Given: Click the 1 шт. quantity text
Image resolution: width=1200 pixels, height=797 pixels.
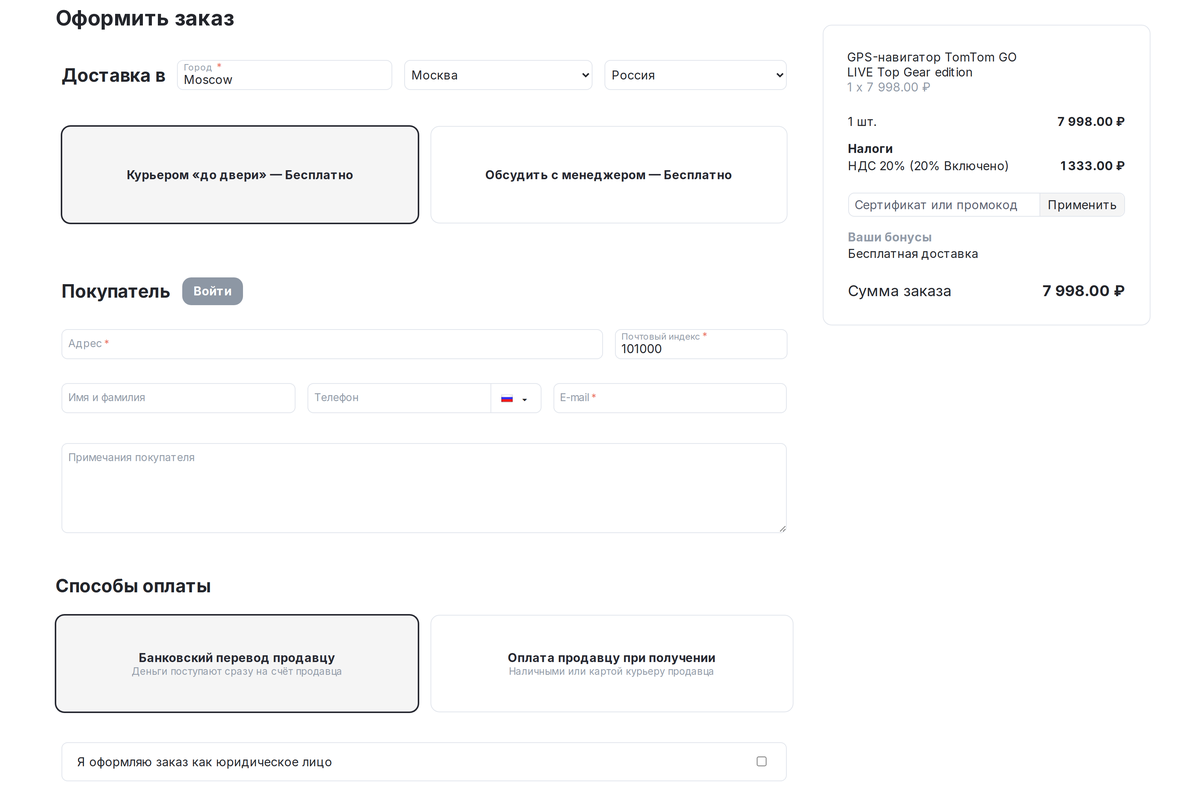Looking at the screenshot, I should click(x=862, y=122).
